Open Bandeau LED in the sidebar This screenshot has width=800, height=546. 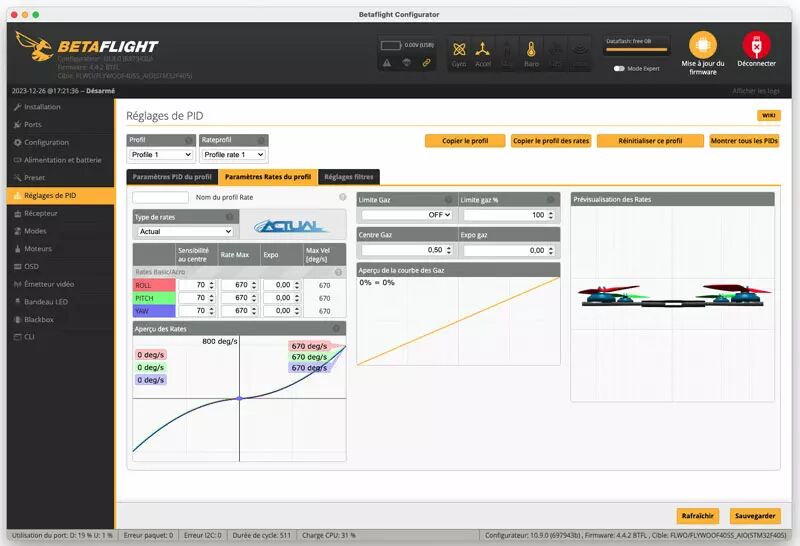61,302
